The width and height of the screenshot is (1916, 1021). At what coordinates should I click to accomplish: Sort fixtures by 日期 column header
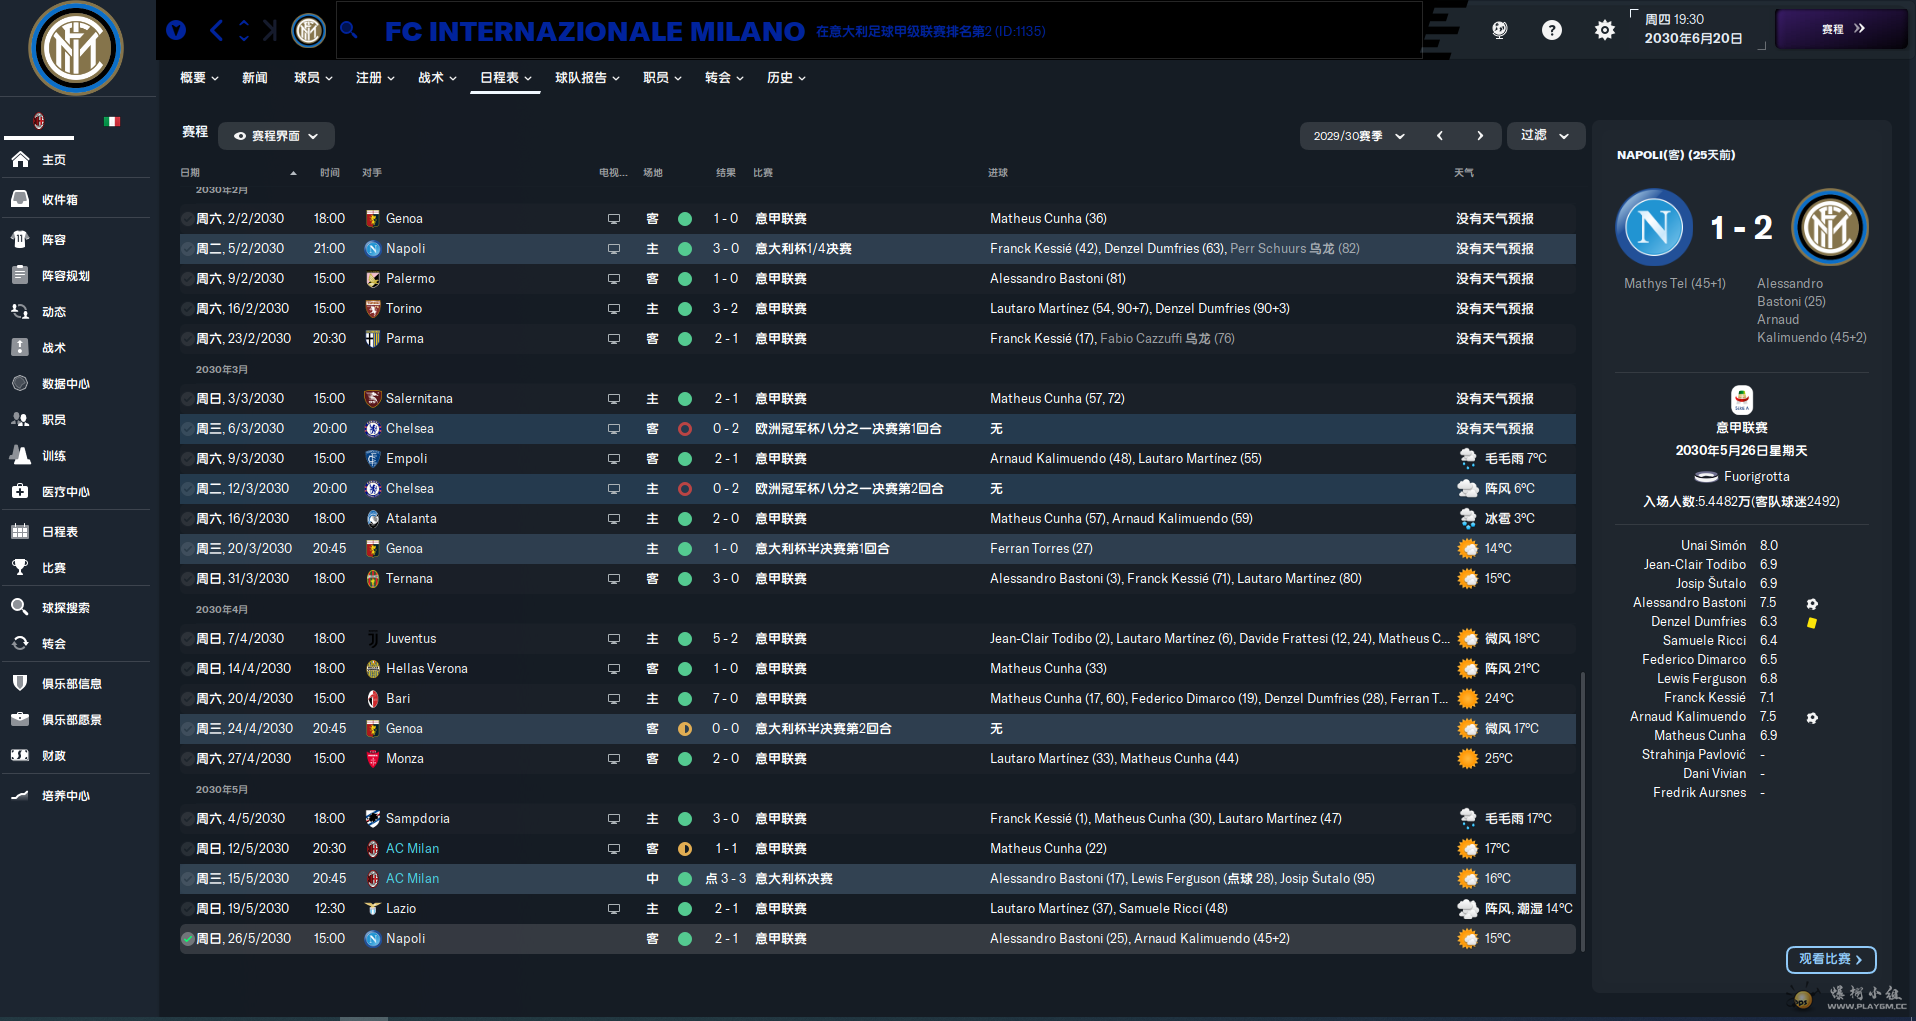click(x=190, y=173)
